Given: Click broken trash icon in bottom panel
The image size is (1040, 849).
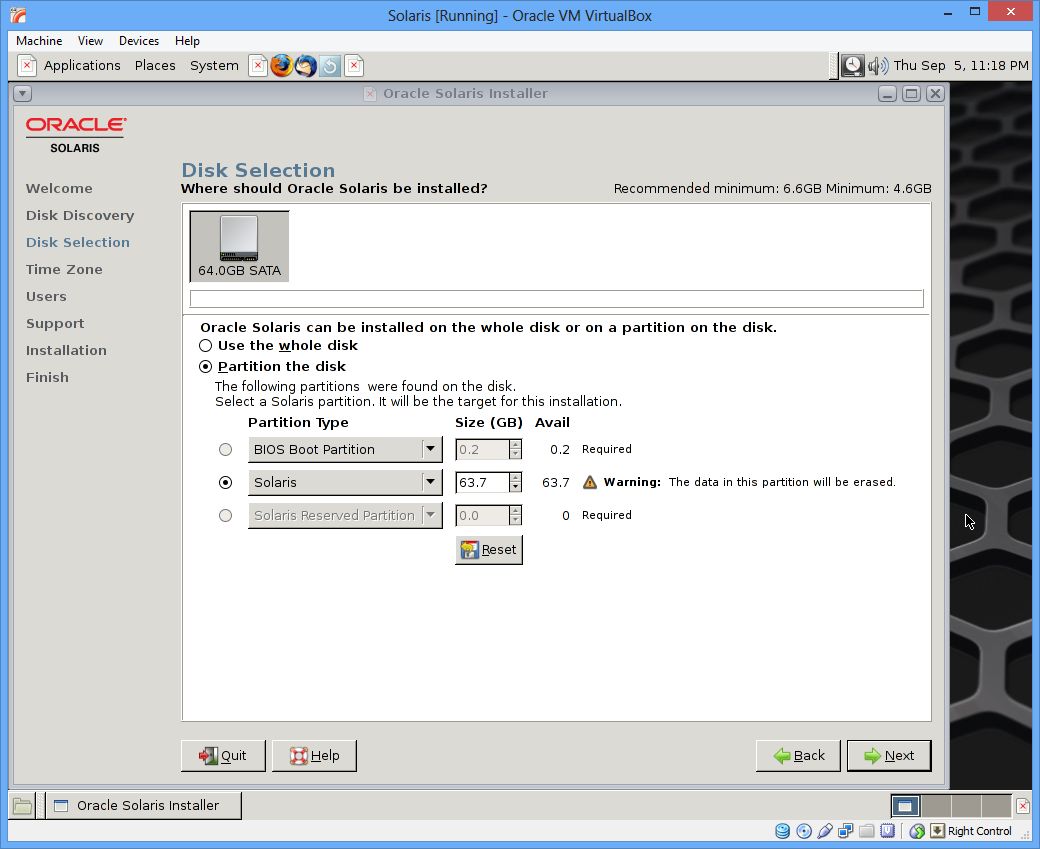Looking at the screenshot, I should [1023, 806].
